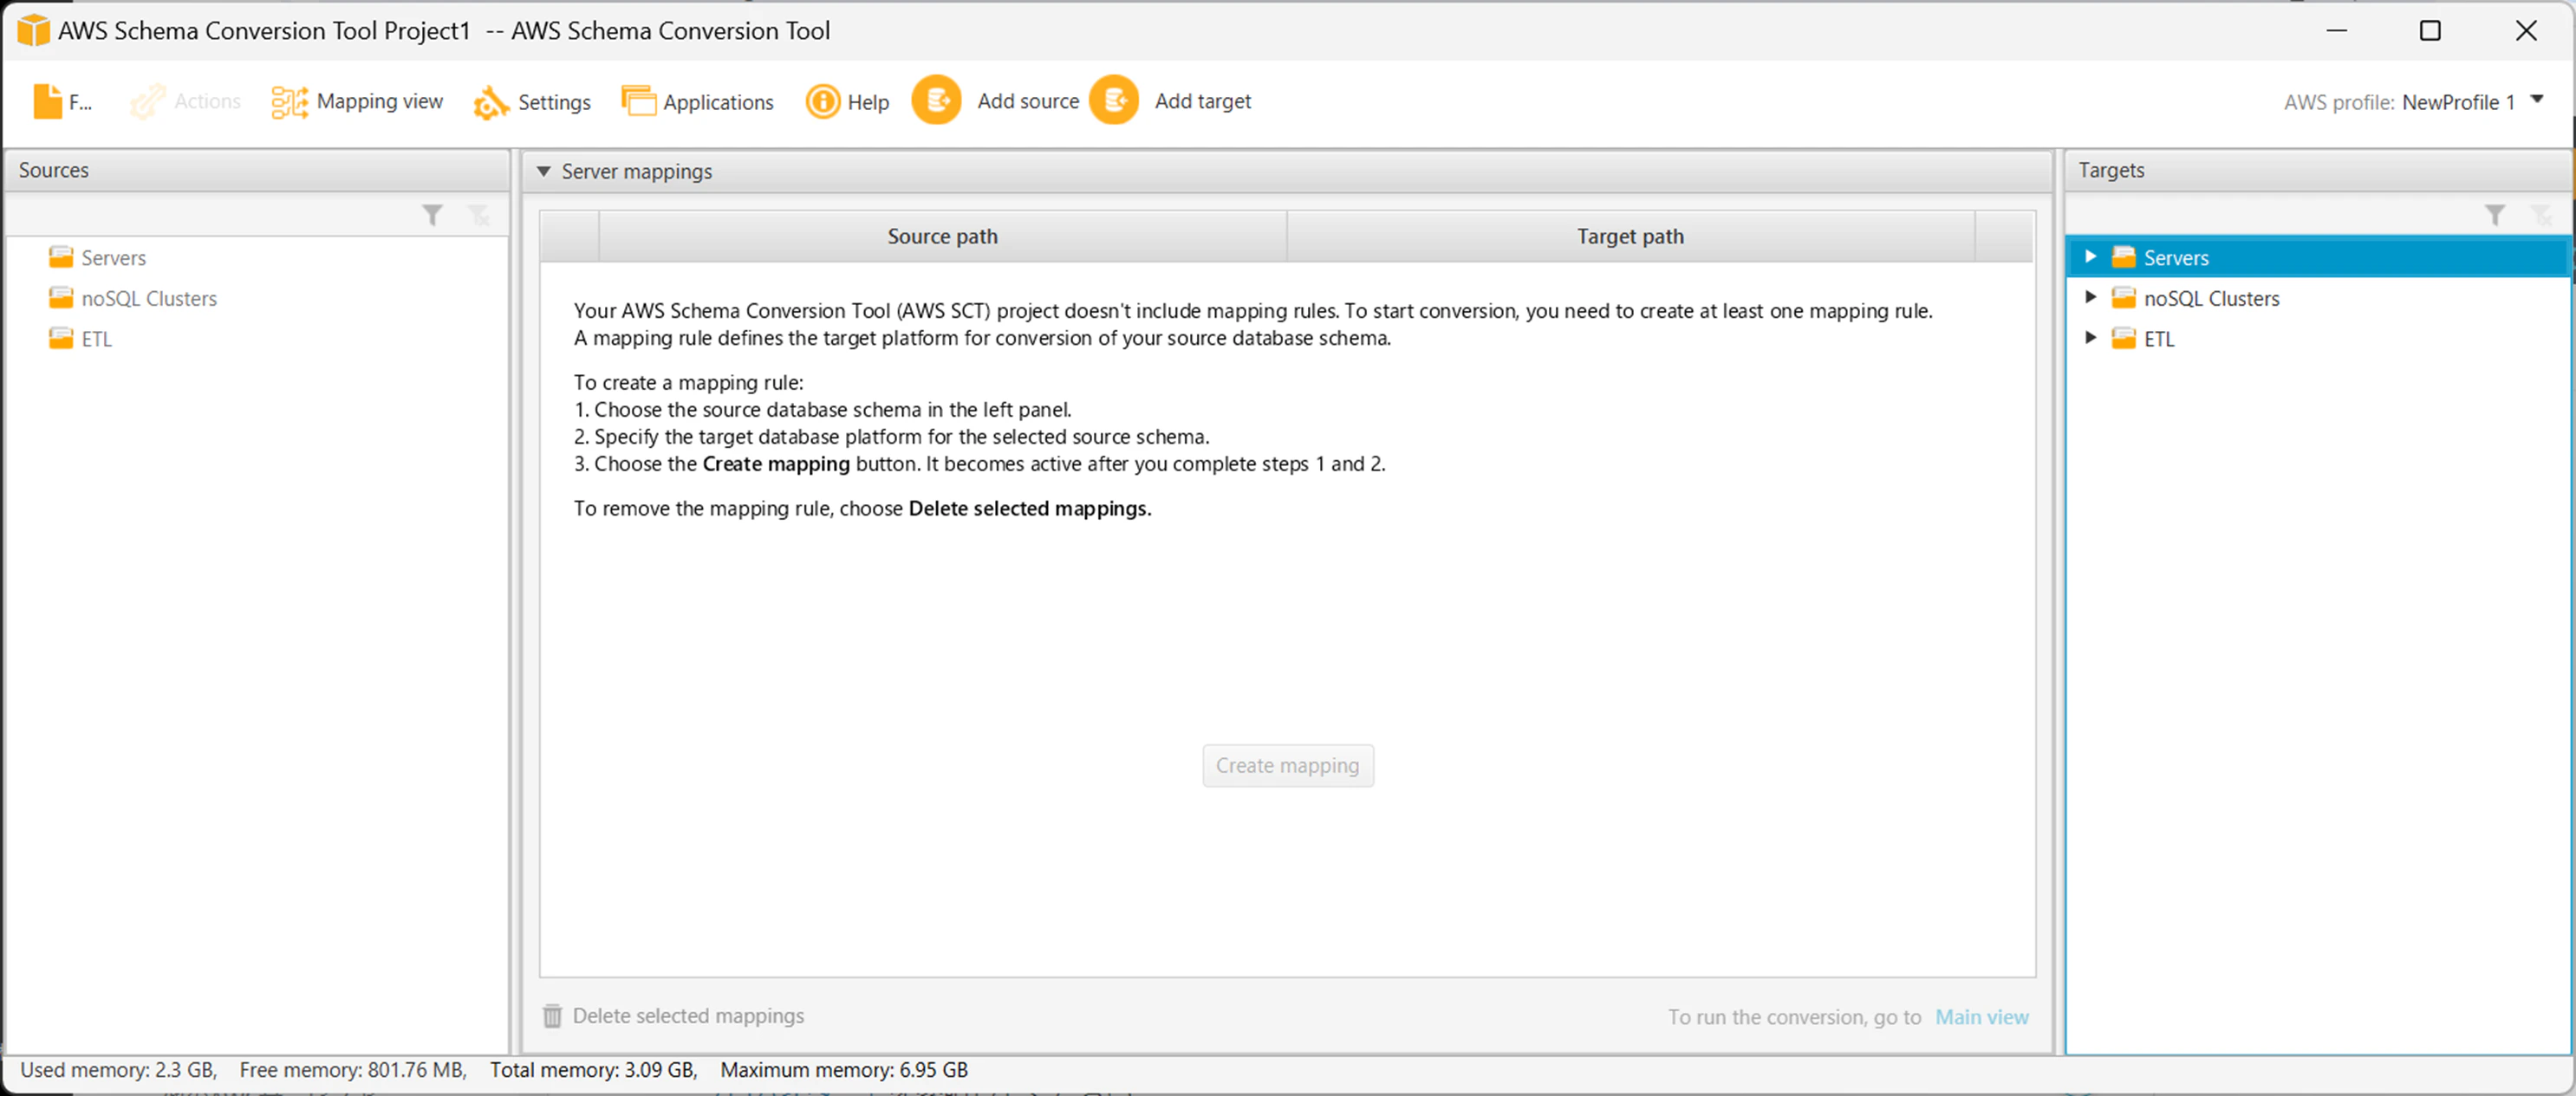This screenshot has height=1096, width=2576.
Task: Click the noSQL Clusters folder icon in Sources
Action: click(61, 298)
